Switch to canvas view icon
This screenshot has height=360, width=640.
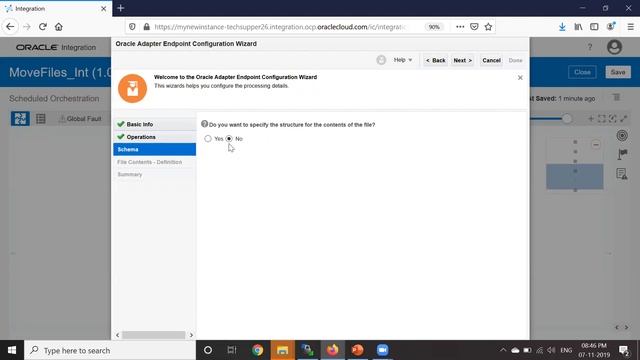pyautogui.click(x=20, y=118)
